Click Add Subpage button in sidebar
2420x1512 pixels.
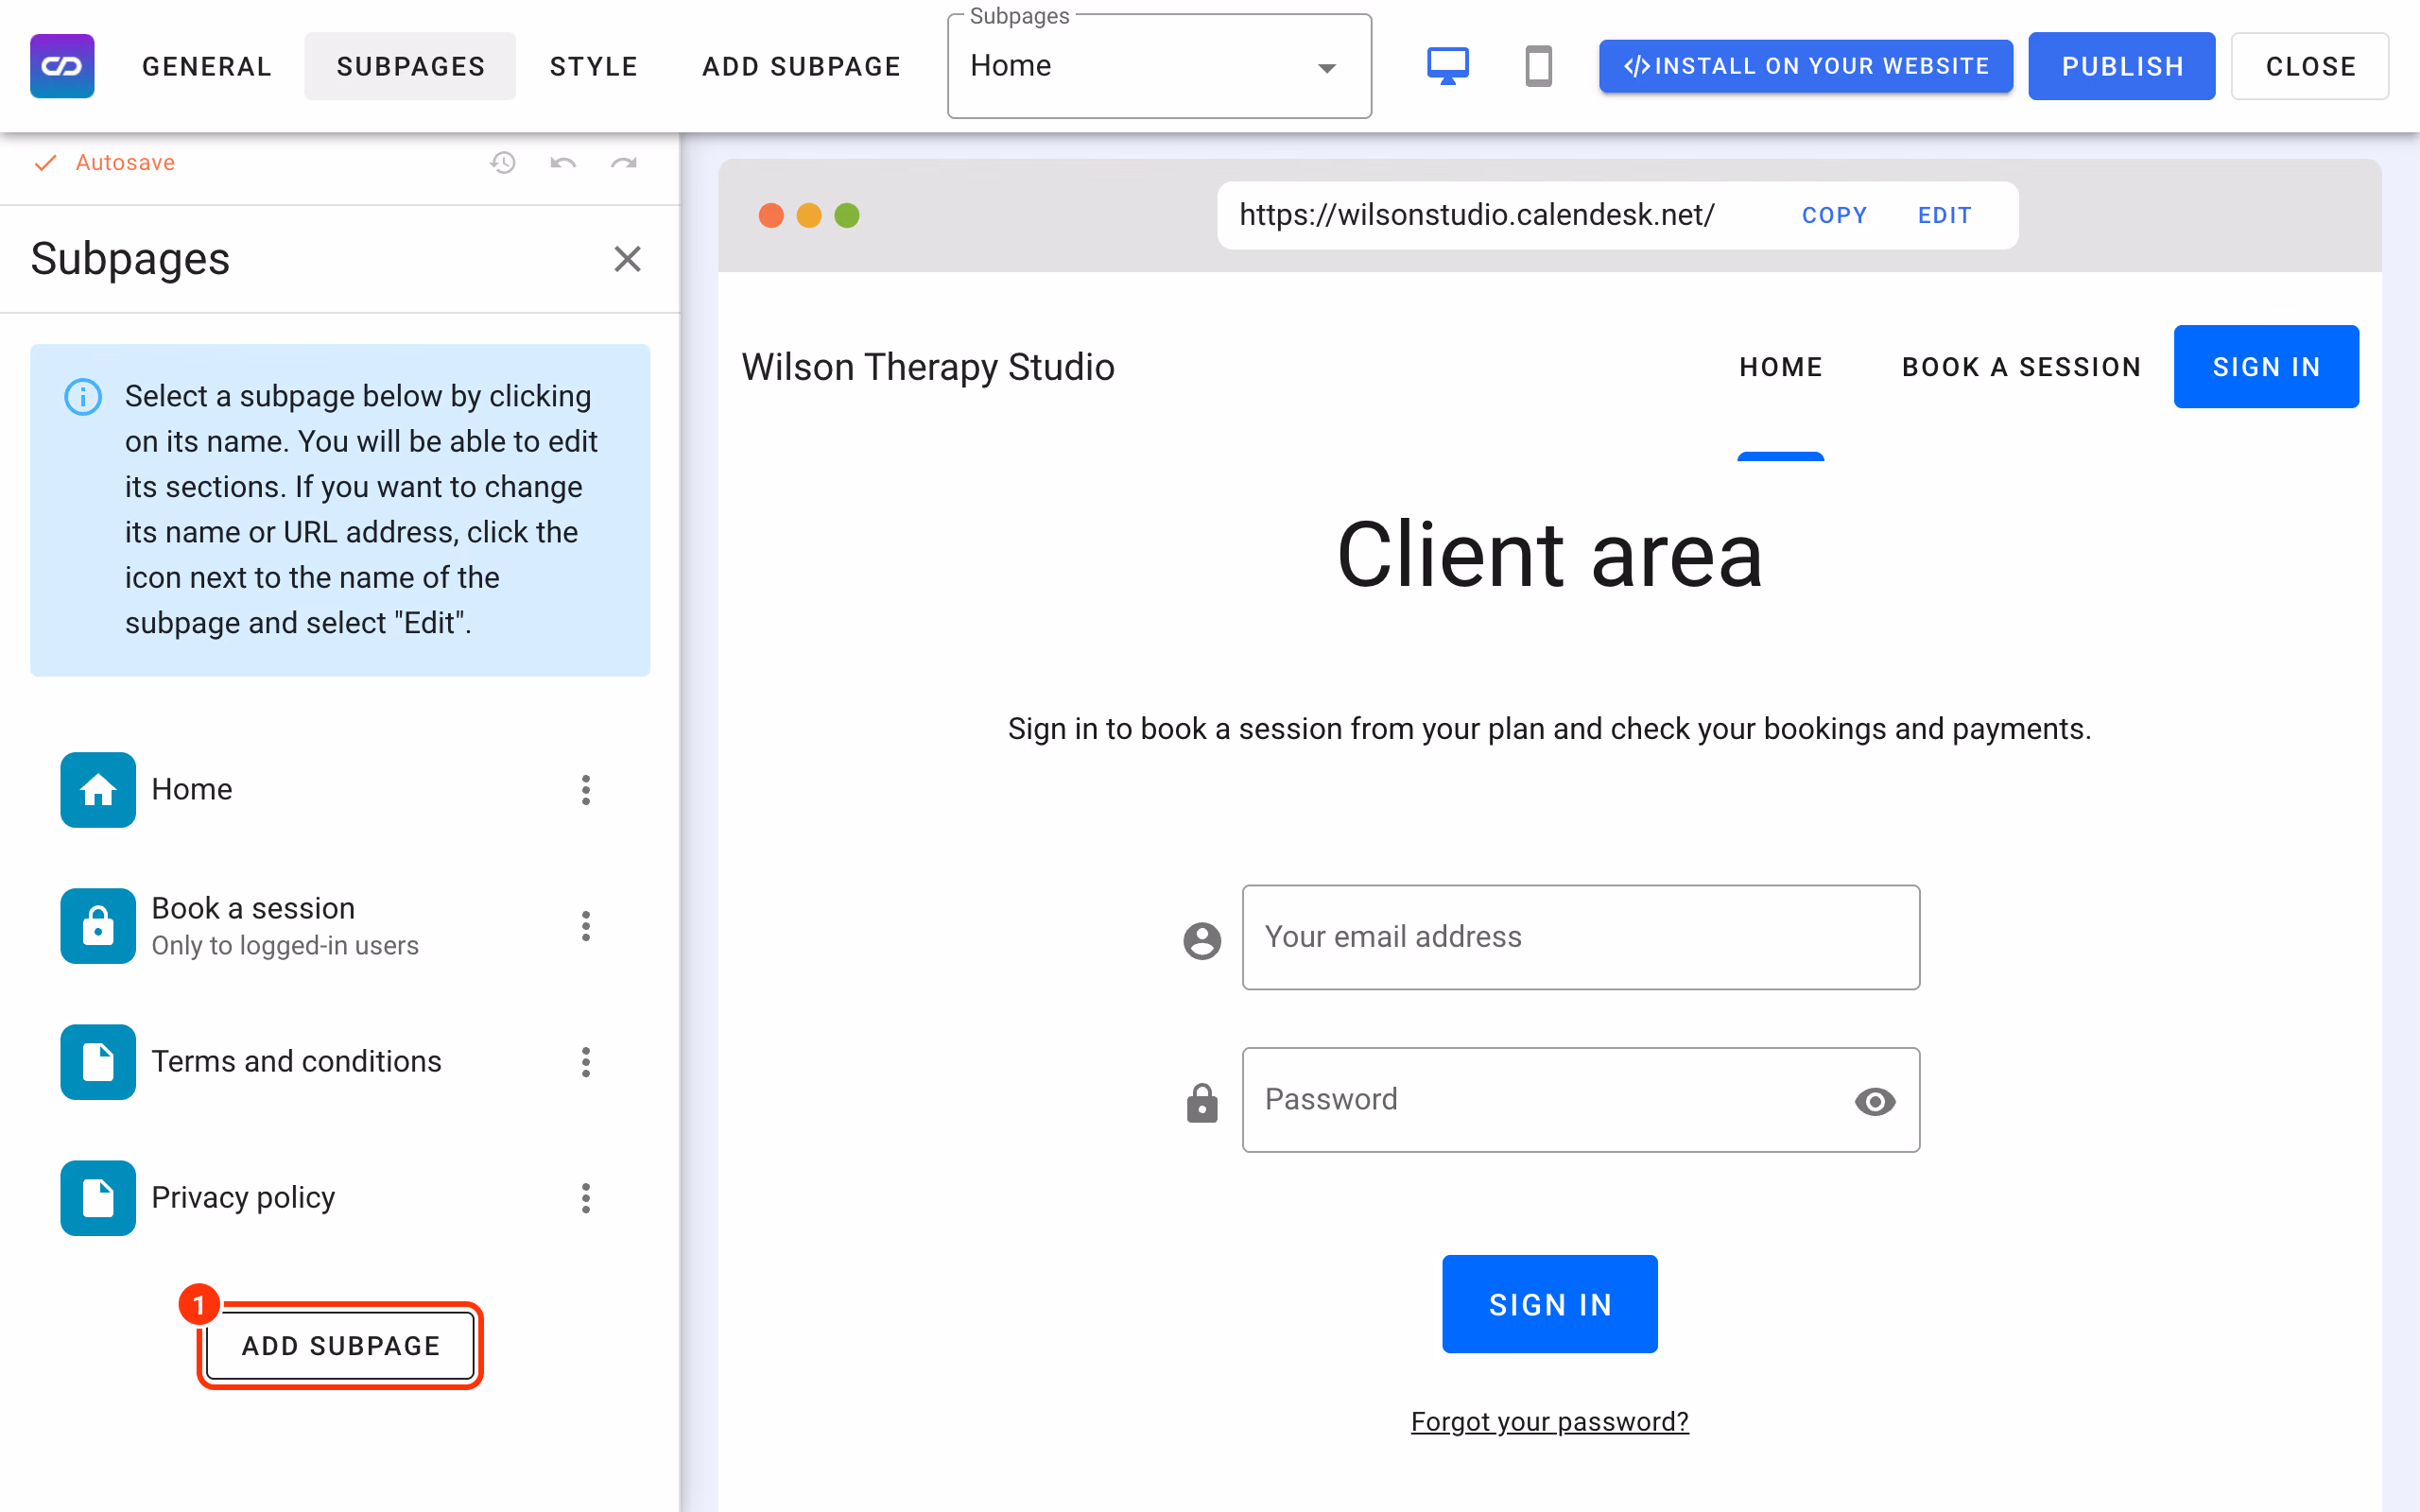(x=340, y=1345)
